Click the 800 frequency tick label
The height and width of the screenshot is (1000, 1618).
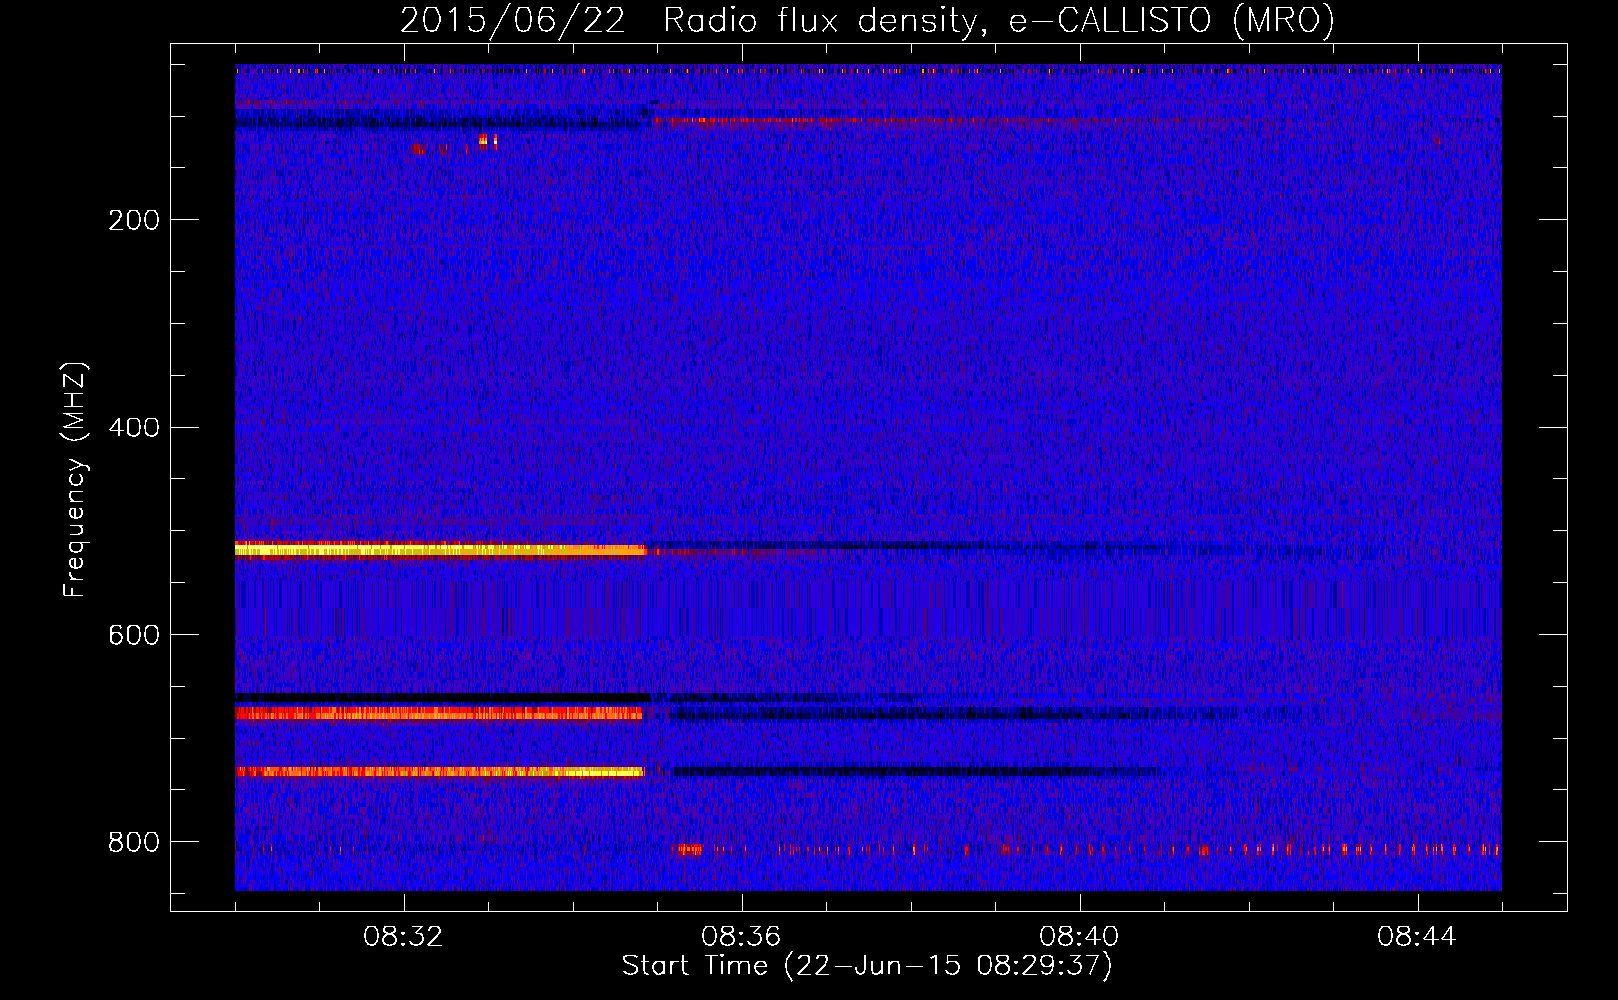tap(134, 842)
